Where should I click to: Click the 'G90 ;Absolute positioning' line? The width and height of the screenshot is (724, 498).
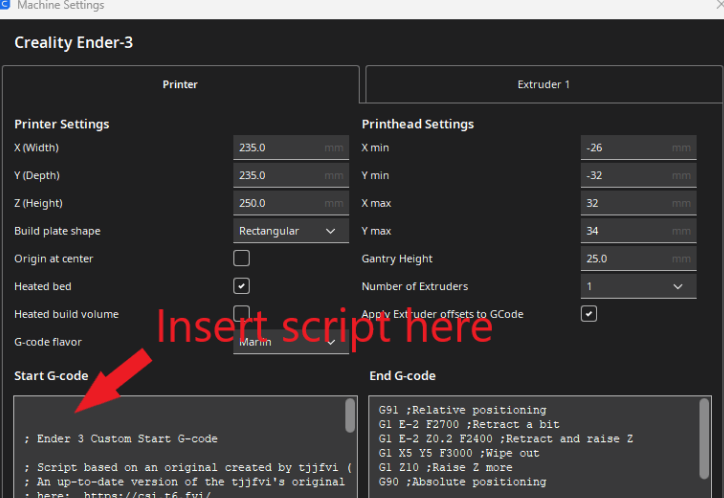point(462,481)
